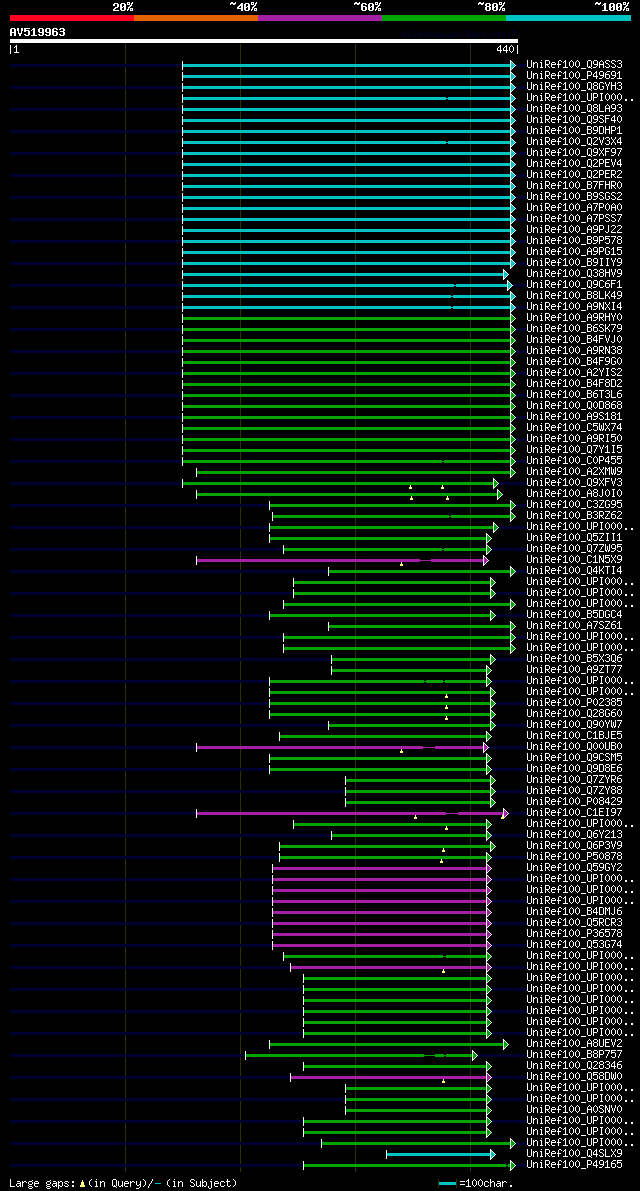Click the purple alignment bar for C1N5X9

coord(342,561)
